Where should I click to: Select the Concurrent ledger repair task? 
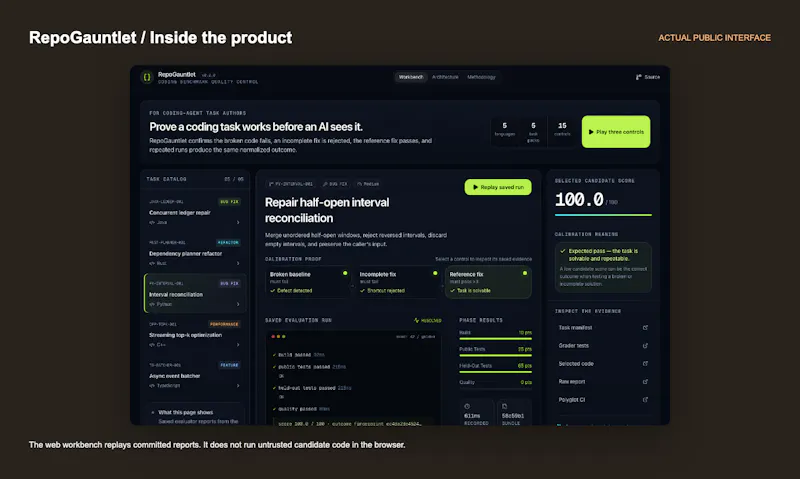coord(194,212)
